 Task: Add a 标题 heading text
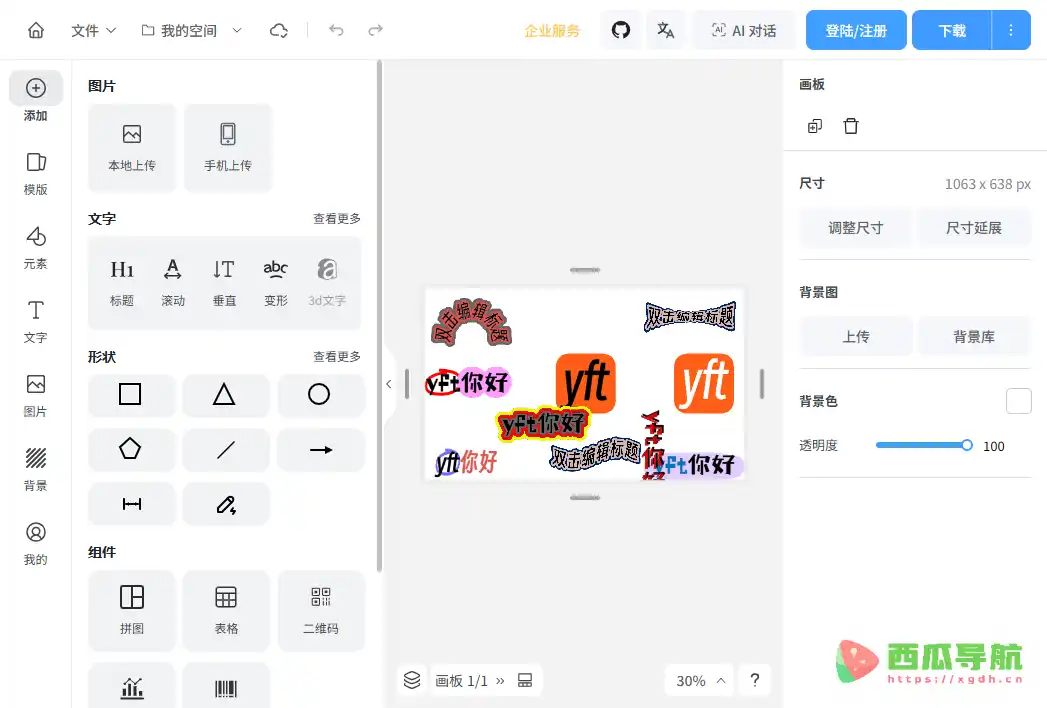(122, 283)
